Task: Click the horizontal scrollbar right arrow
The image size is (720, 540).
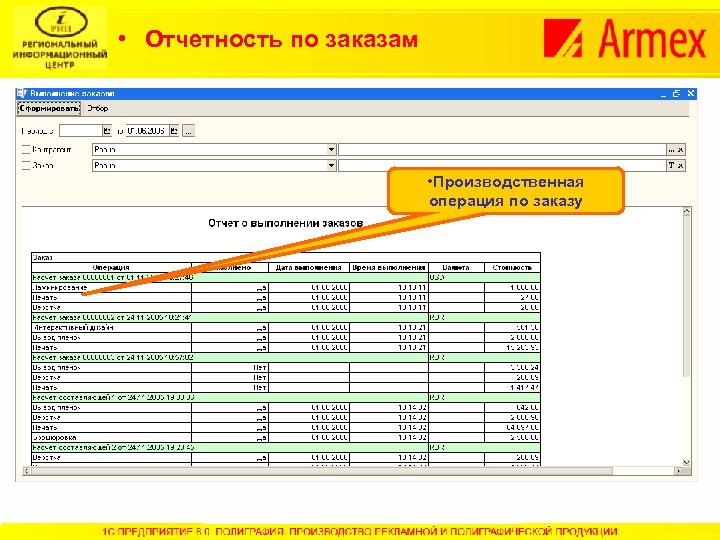Action: 678,471
